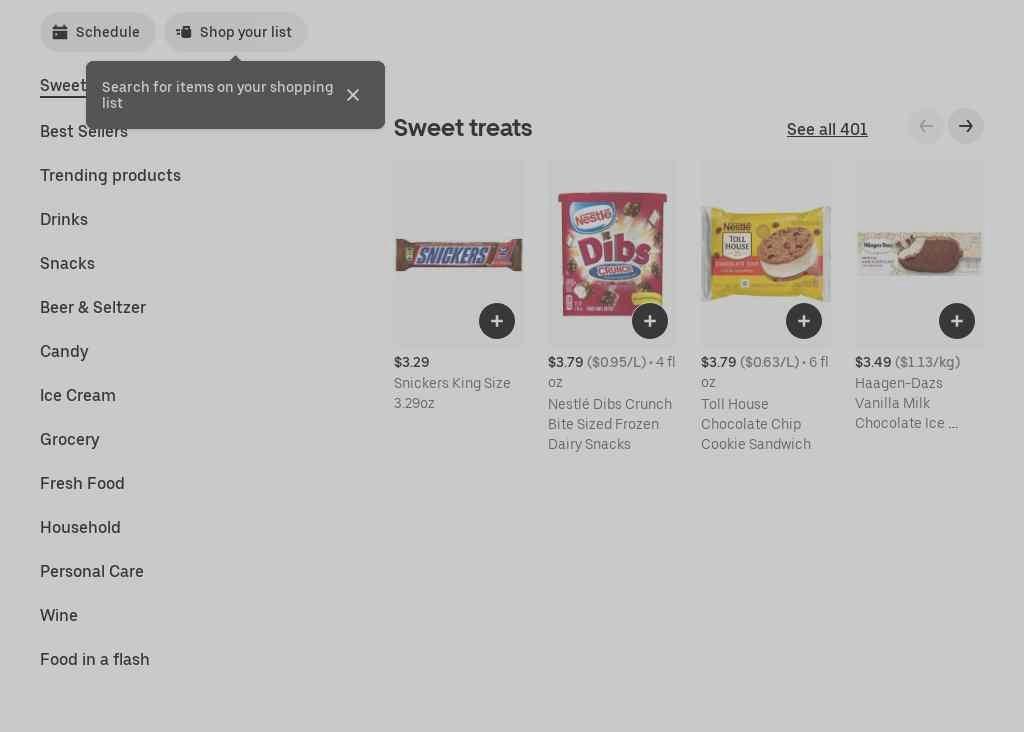
Task: Click the Shop your list button
Action: pos(236,32)
